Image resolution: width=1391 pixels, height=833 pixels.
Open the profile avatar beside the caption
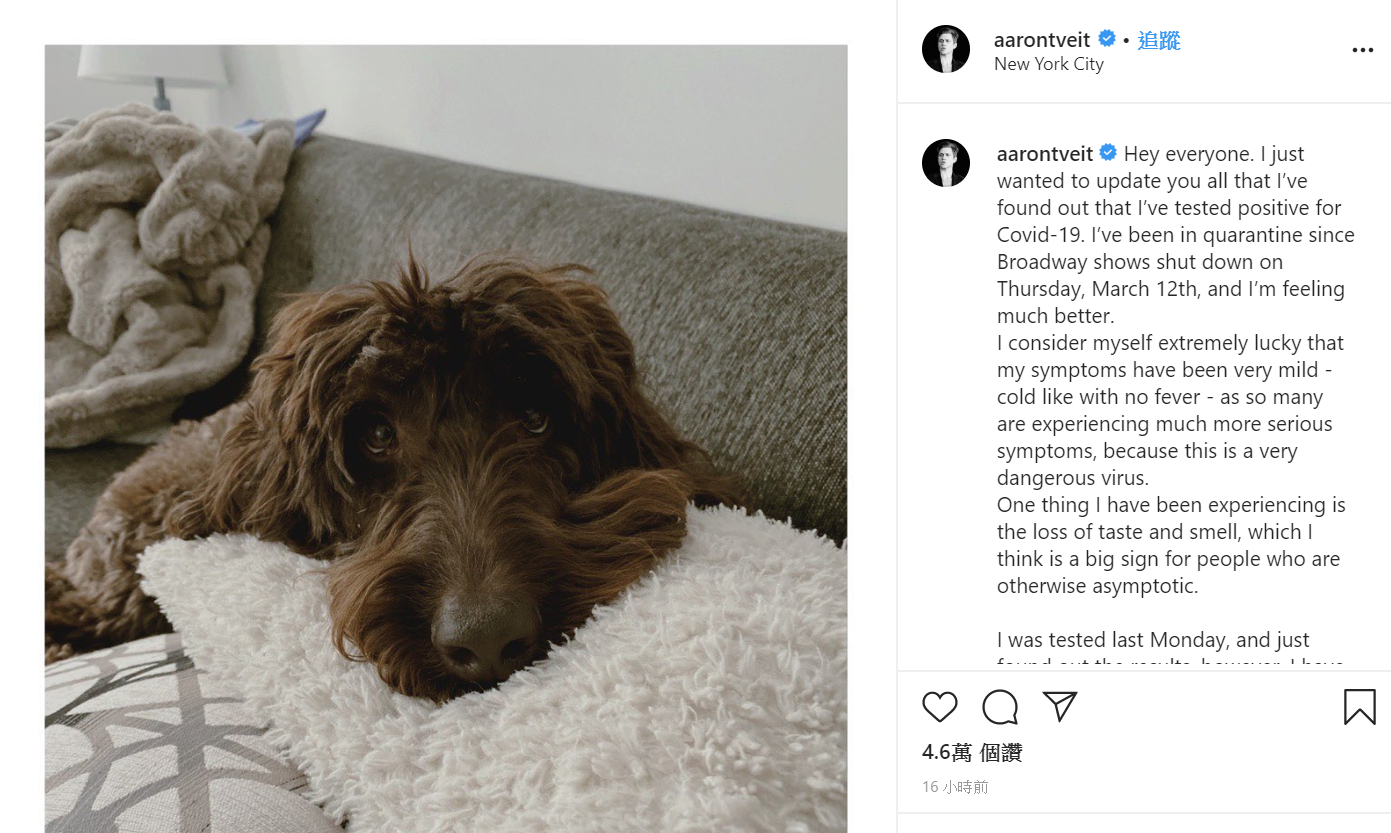[946, 163]
